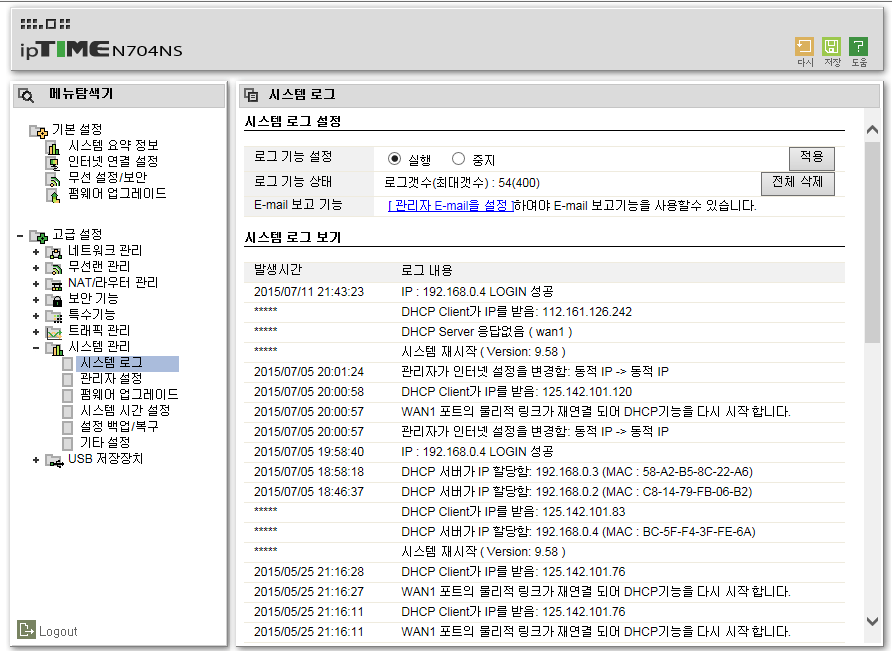Open the 설정 백업/복구 menu item
The height and width of the screenshot is (651, 892).
click(x=119, y=426)
